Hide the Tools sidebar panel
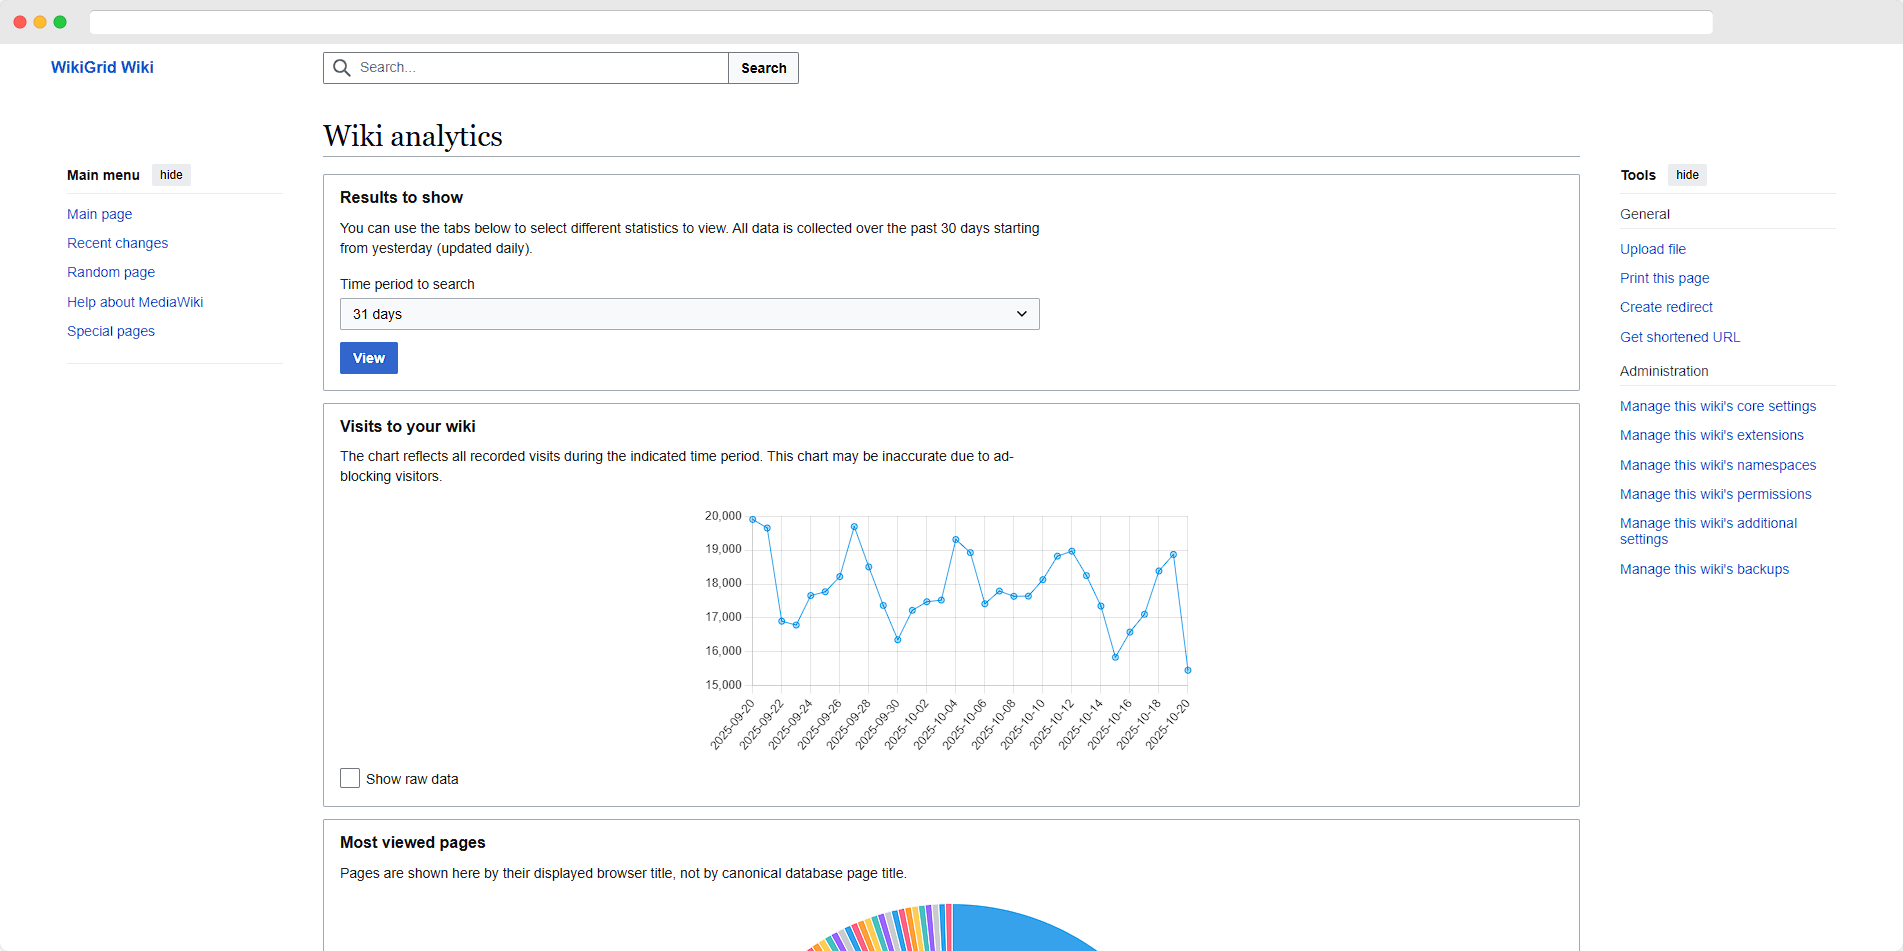The height and width of the screenshot is (951, 1903). pos(1686,175)
